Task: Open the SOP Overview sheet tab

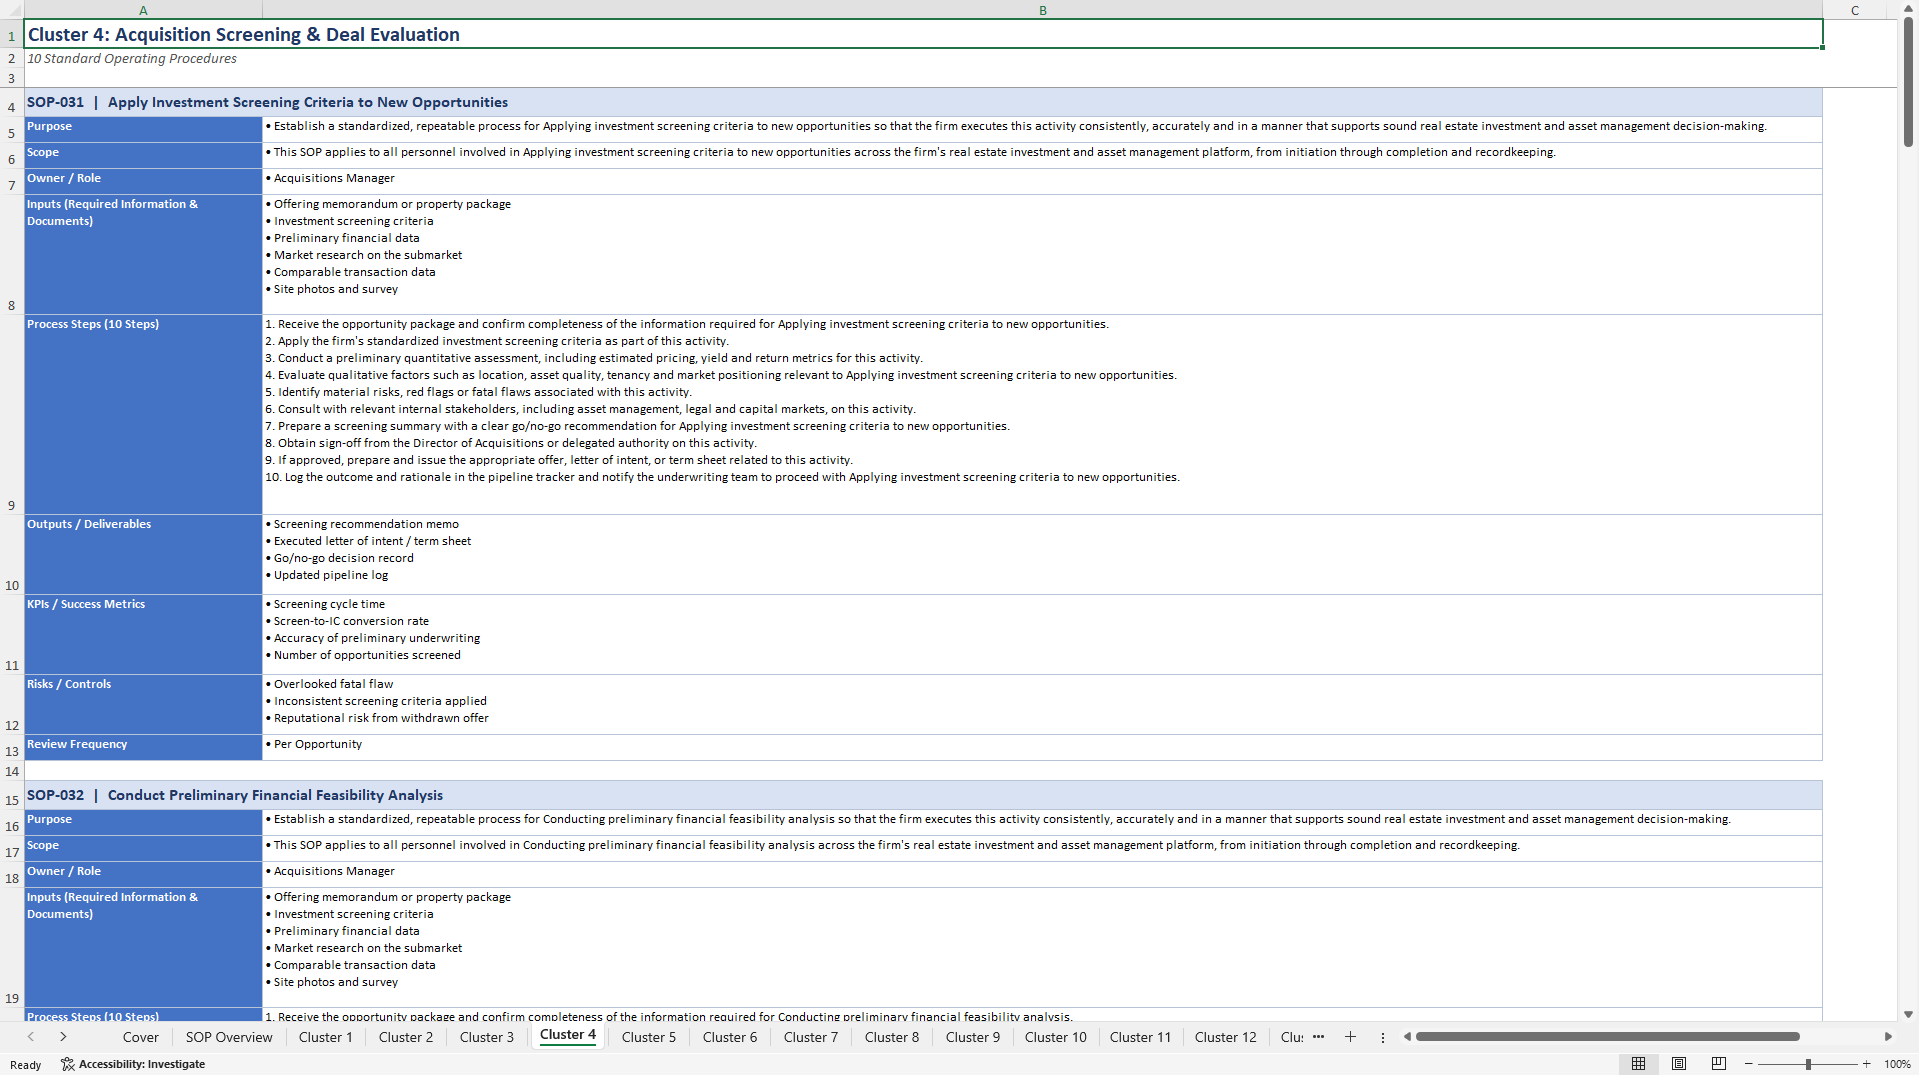Action: click(229, 1037)
